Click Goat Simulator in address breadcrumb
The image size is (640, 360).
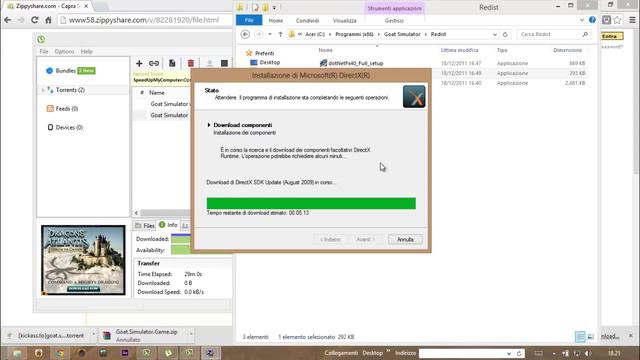pyautogui.click(x=402, y=34)
